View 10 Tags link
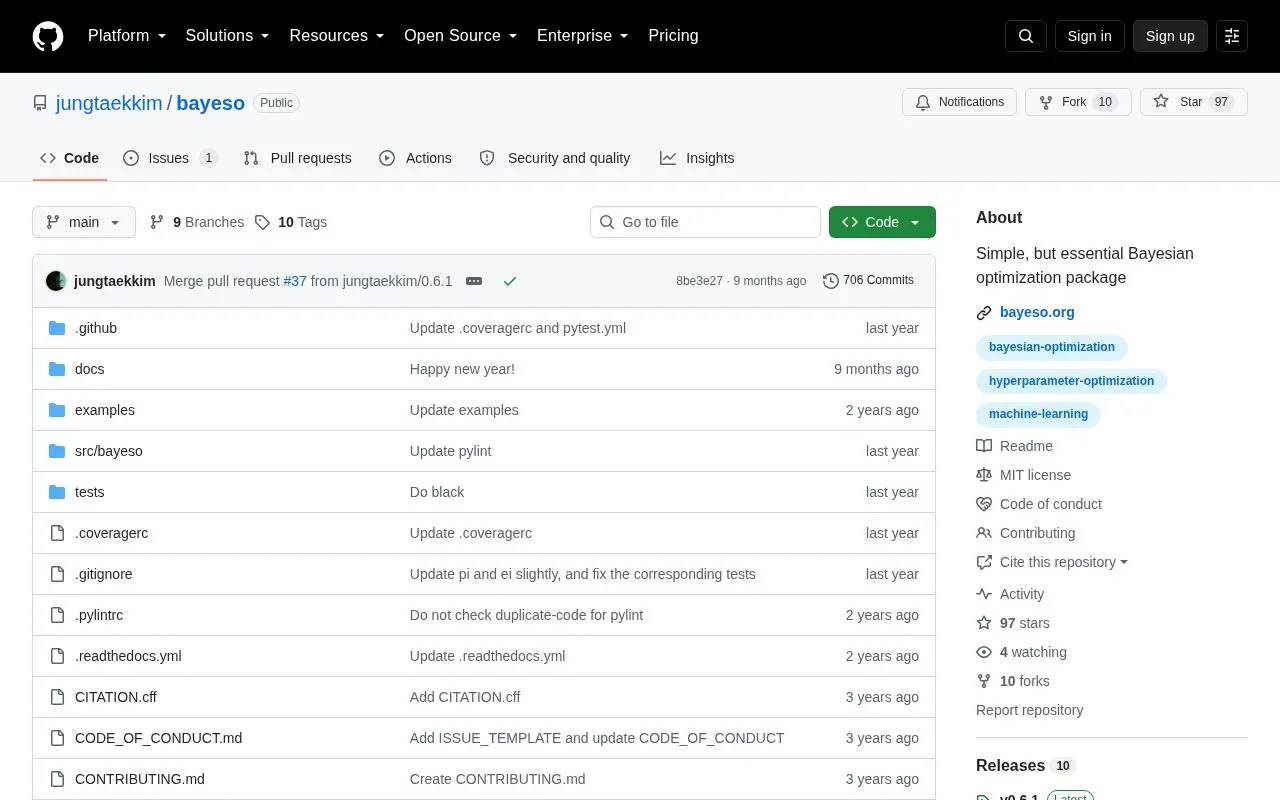 point(291,222)
